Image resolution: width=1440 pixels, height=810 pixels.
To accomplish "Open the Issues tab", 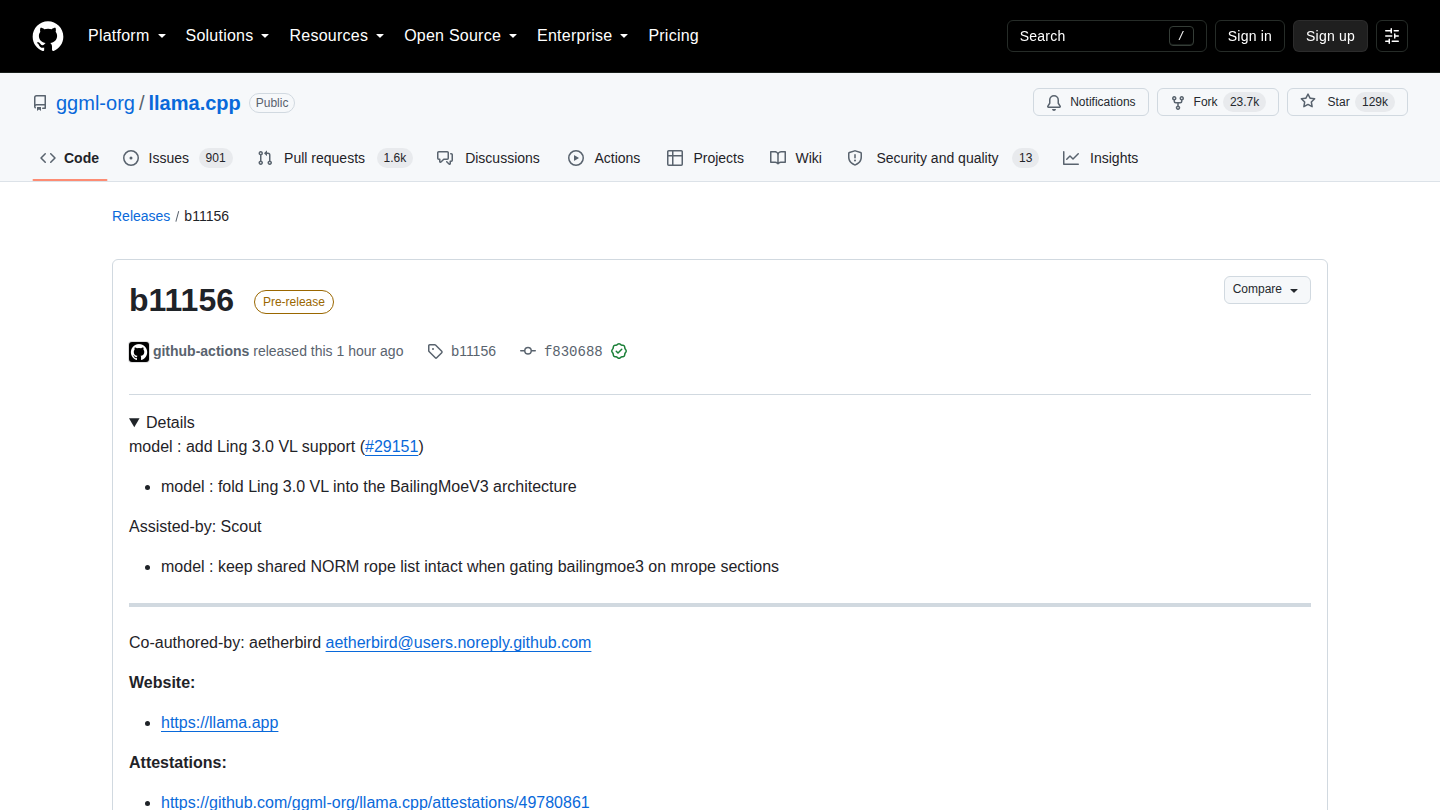I will pyautogui.click(x=177, y=158).
